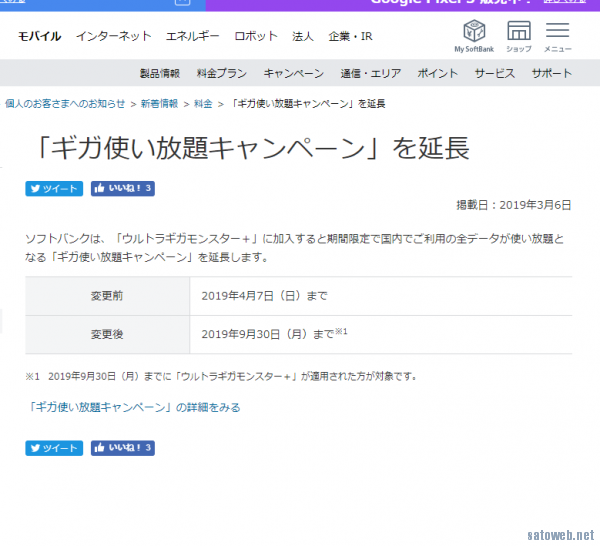Click the ショップ store icon
Image resolution: width=600 pixels, height=546 pixels.
coord(518,34)
